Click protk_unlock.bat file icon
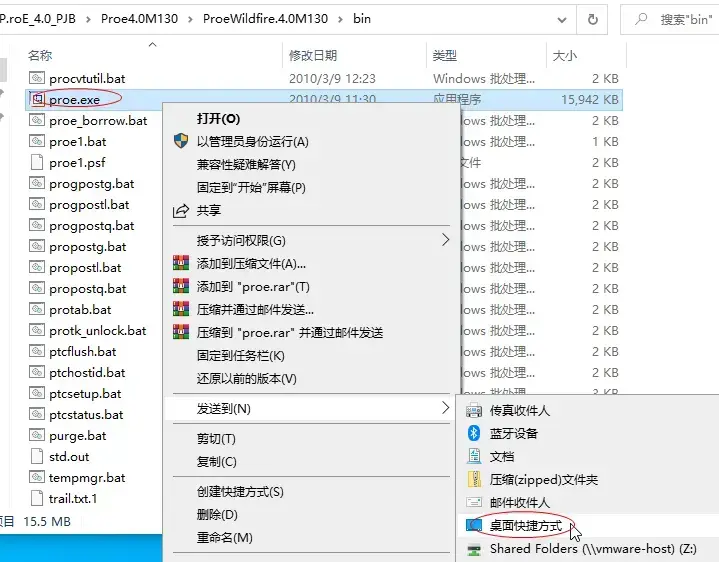This screenshot has height=562, width=719. click(37, 331)
